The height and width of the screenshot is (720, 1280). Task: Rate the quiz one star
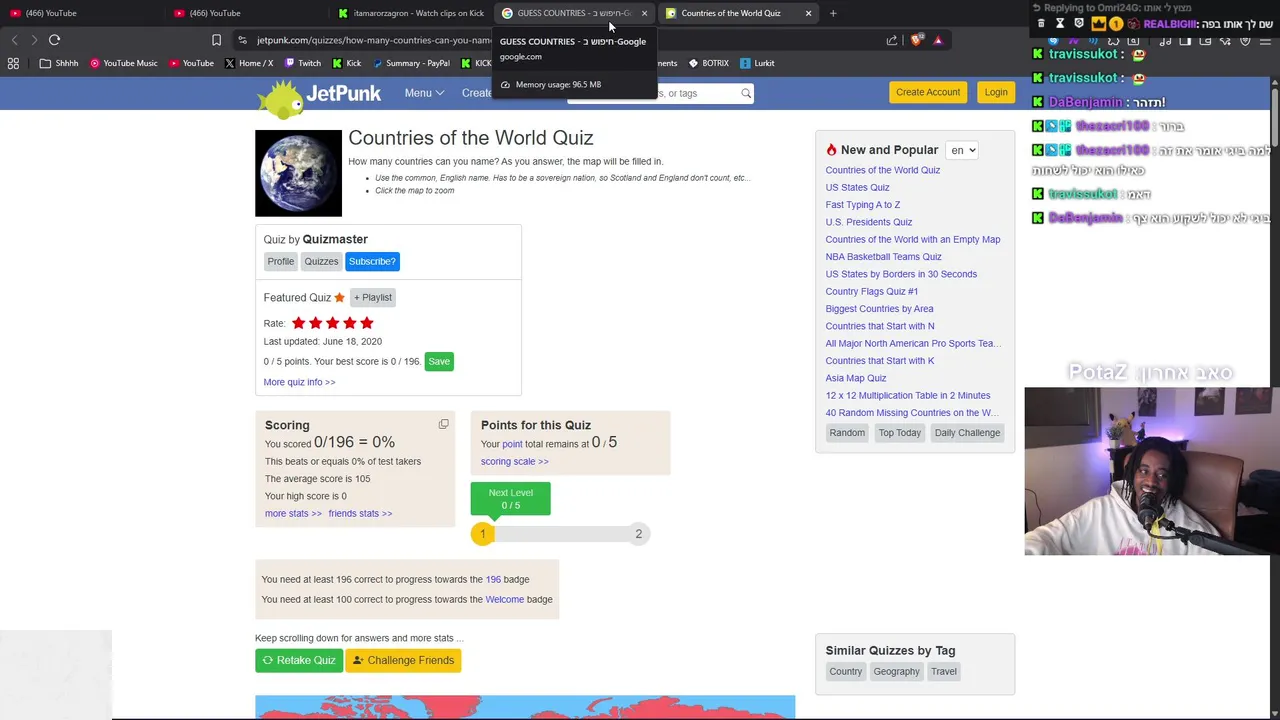[298, 323]
